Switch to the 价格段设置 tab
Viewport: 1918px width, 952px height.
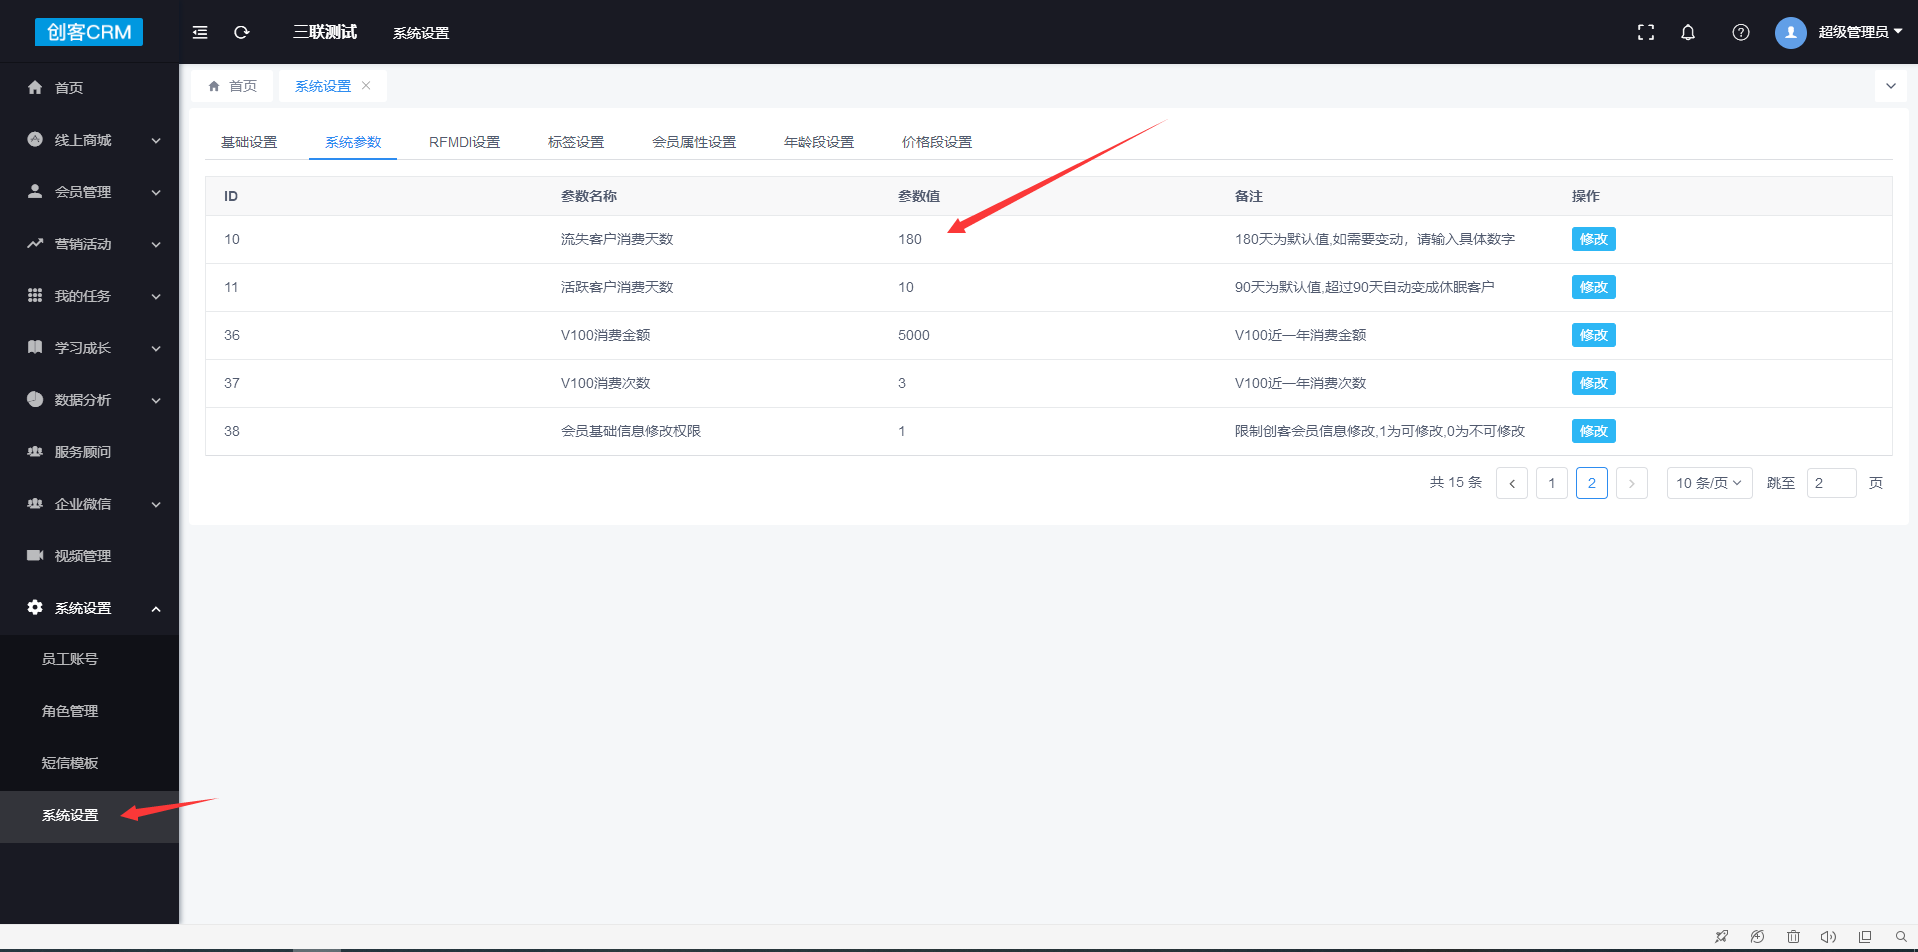(x=937, y=142)
